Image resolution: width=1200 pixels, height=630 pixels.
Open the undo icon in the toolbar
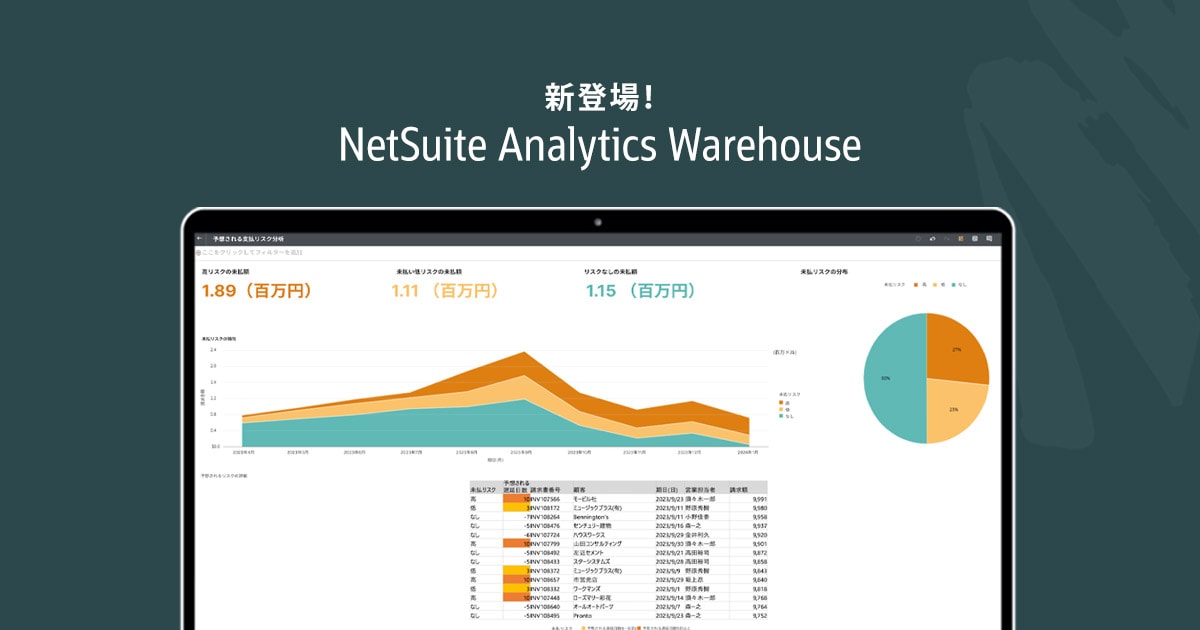pos(933,238)
